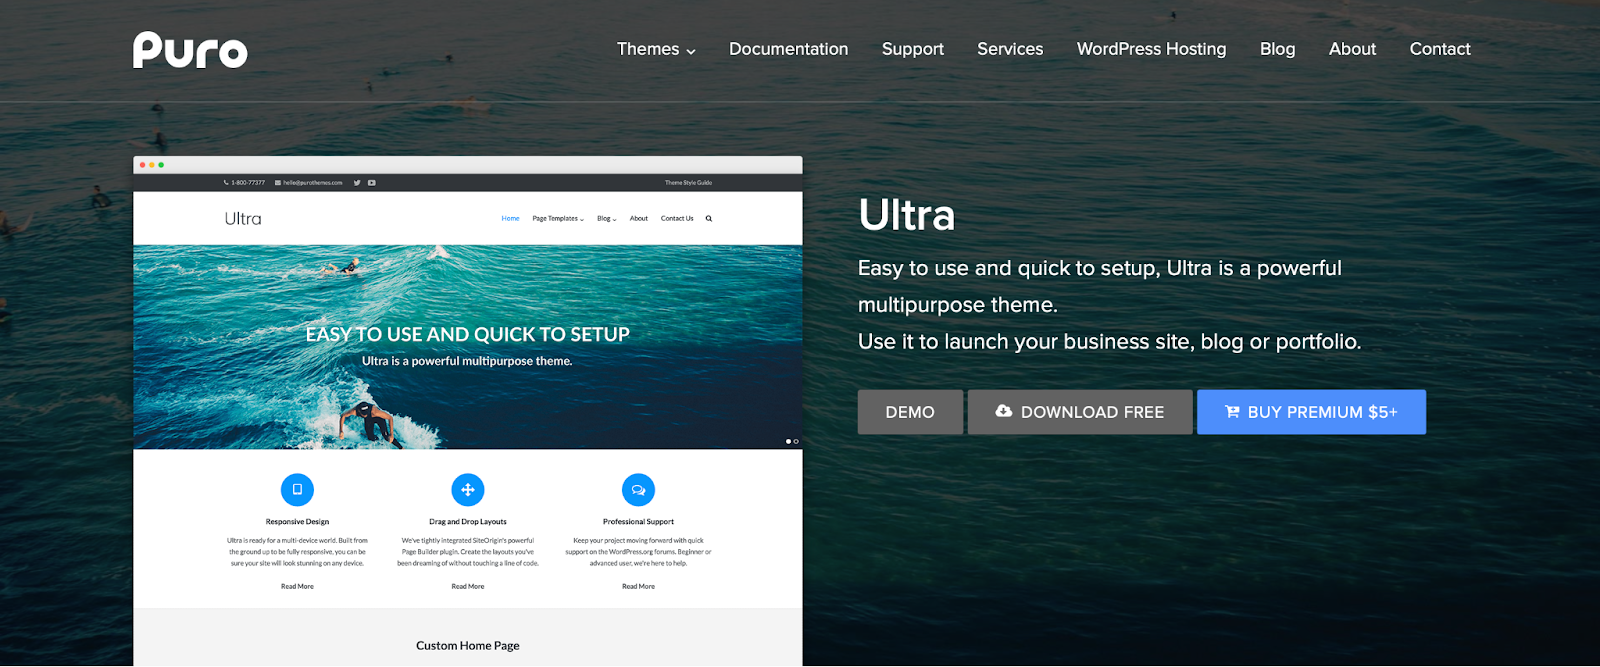Click 'EASY TO USE AND QUICK TO SETUP' banner text
1600x667 pixels.
tap(468, 335)
